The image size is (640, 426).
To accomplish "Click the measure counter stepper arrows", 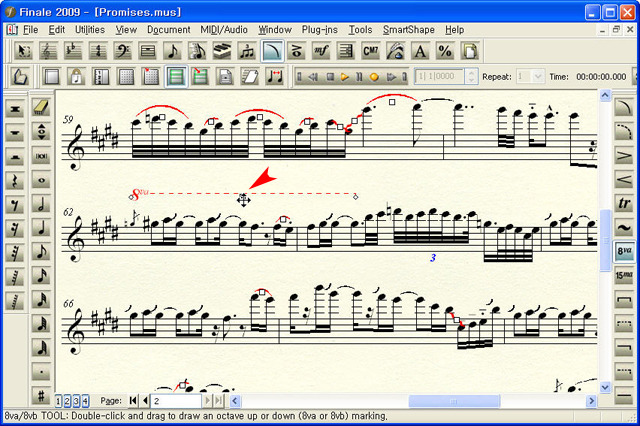I will [471, 76].
